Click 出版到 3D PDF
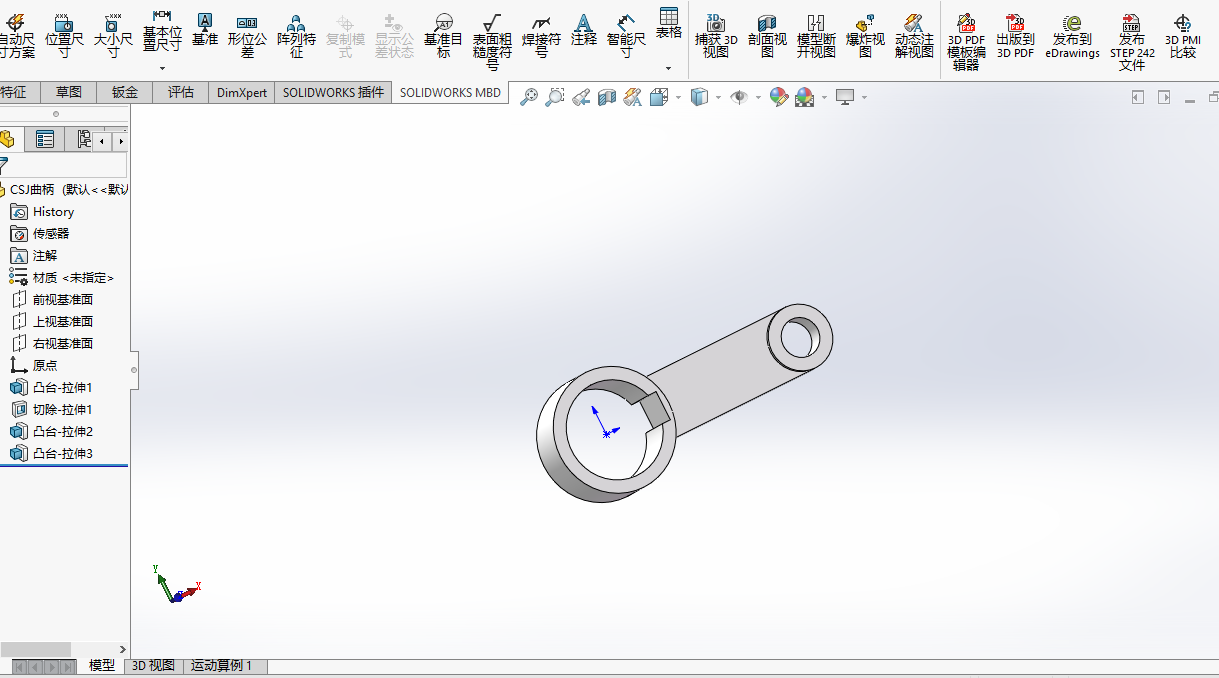 [1015, 35]
